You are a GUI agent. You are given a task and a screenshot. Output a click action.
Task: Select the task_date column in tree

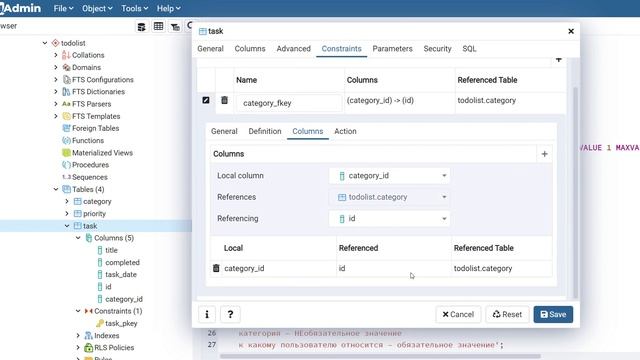tap(121, 275)
